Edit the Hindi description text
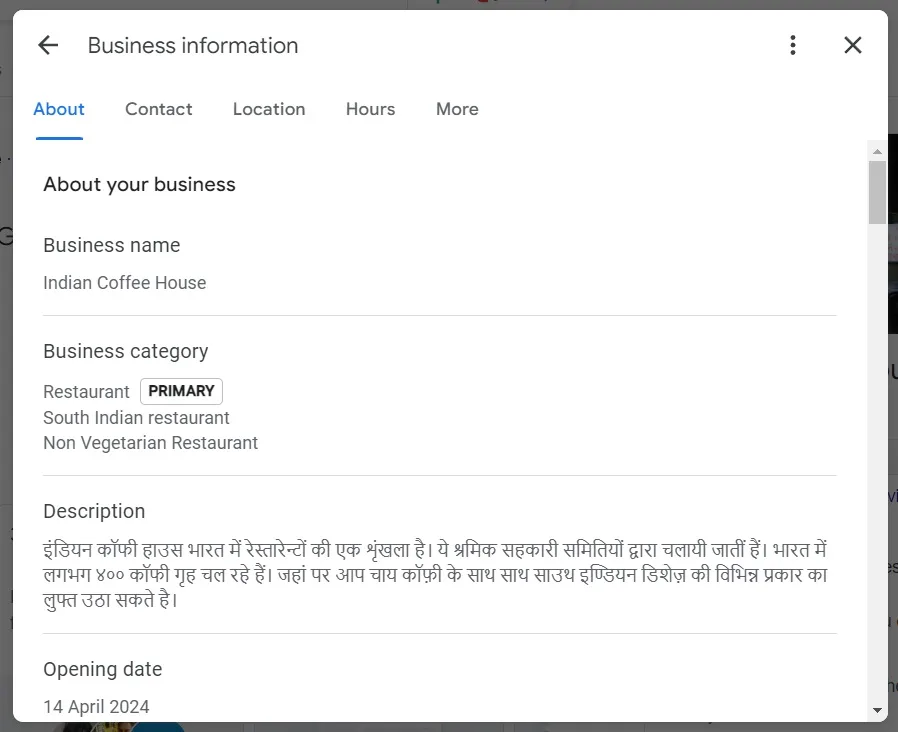This screenshot has width=898, height=732. 435,574
